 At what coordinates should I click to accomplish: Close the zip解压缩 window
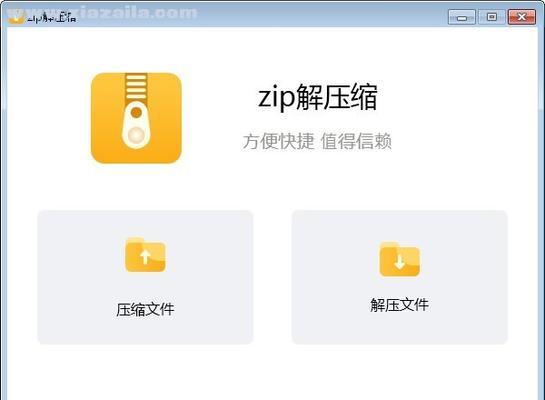pyautogui.click(x=522, y=17)
